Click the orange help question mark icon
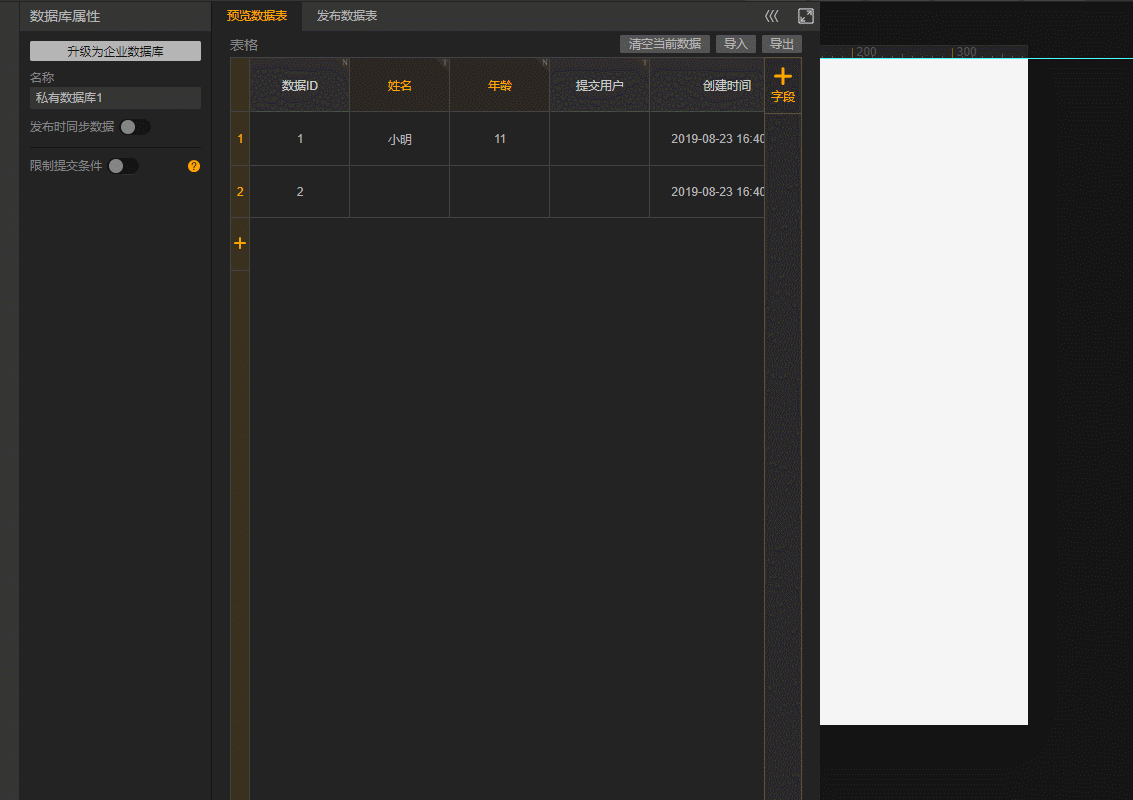Screen dimensions: 1133x800 (194, 166)
